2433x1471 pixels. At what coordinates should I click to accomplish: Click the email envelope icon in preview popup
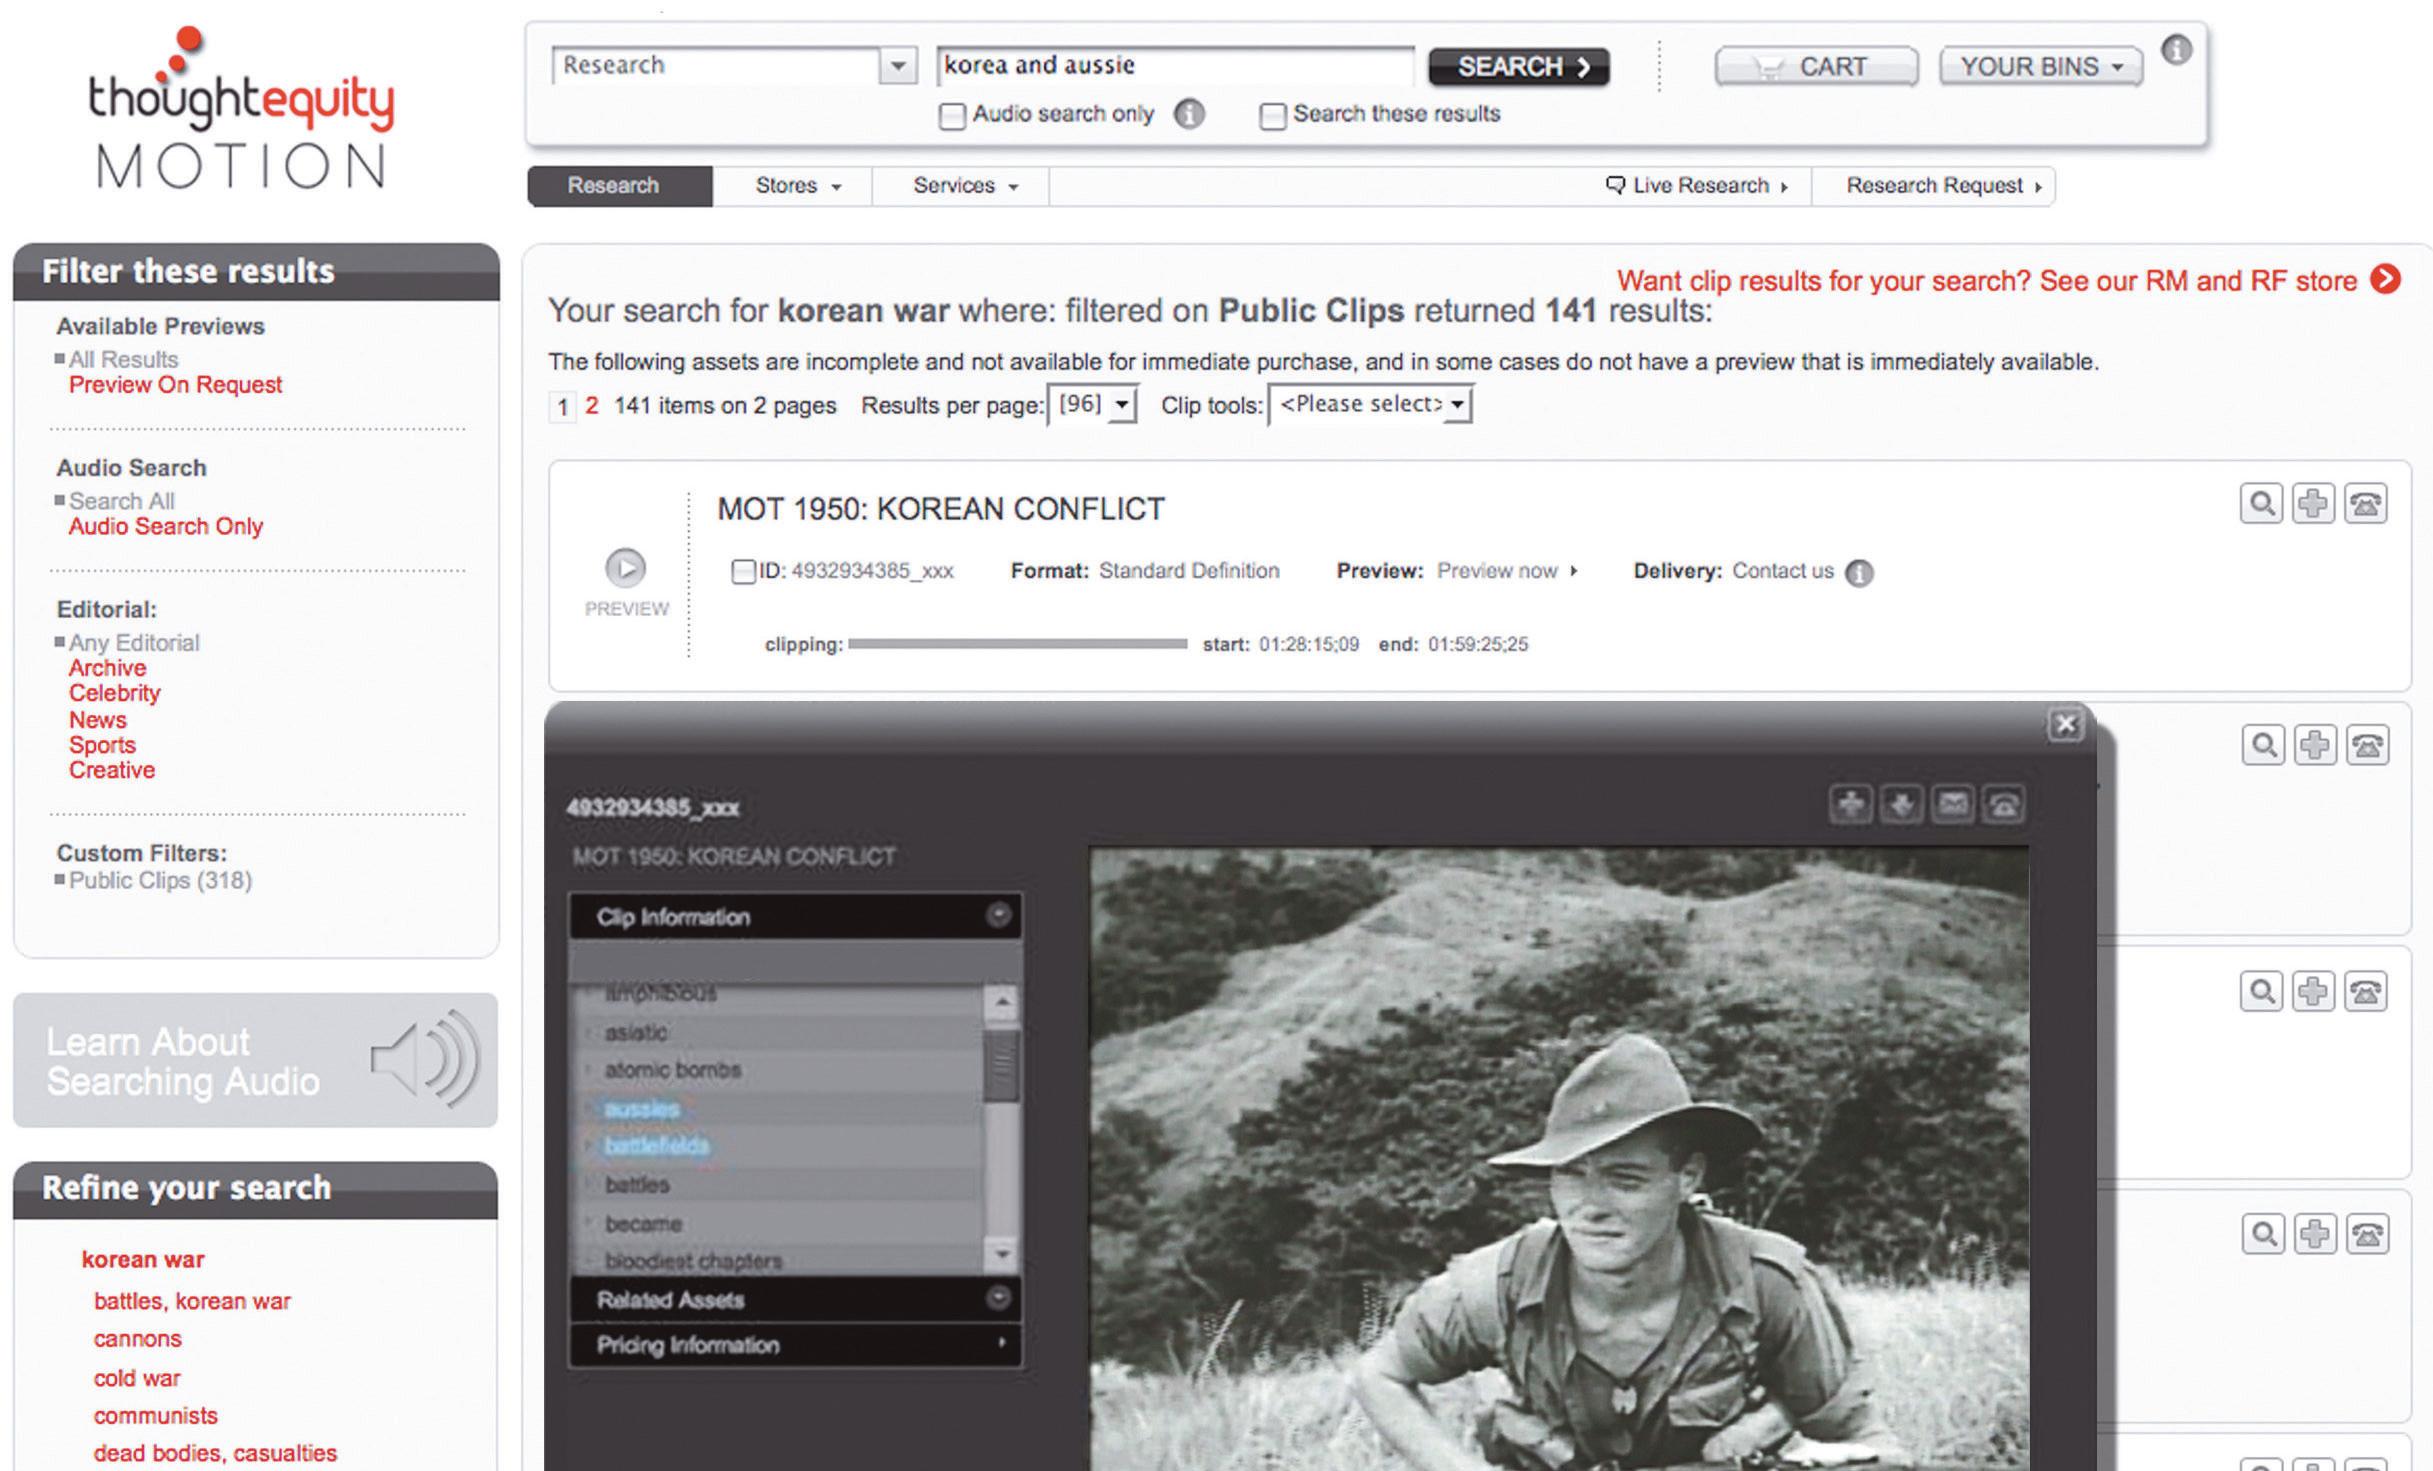click(1953, 804)
